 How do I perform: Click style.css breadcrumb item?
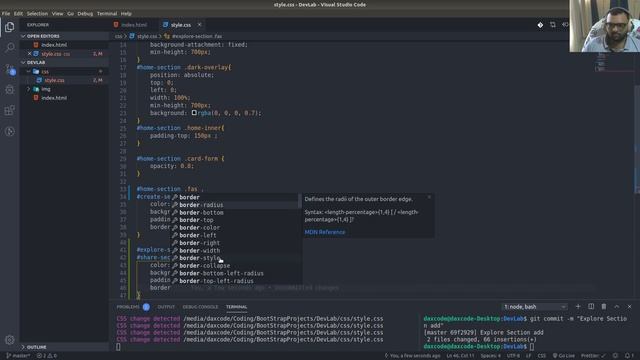point(144,36)
